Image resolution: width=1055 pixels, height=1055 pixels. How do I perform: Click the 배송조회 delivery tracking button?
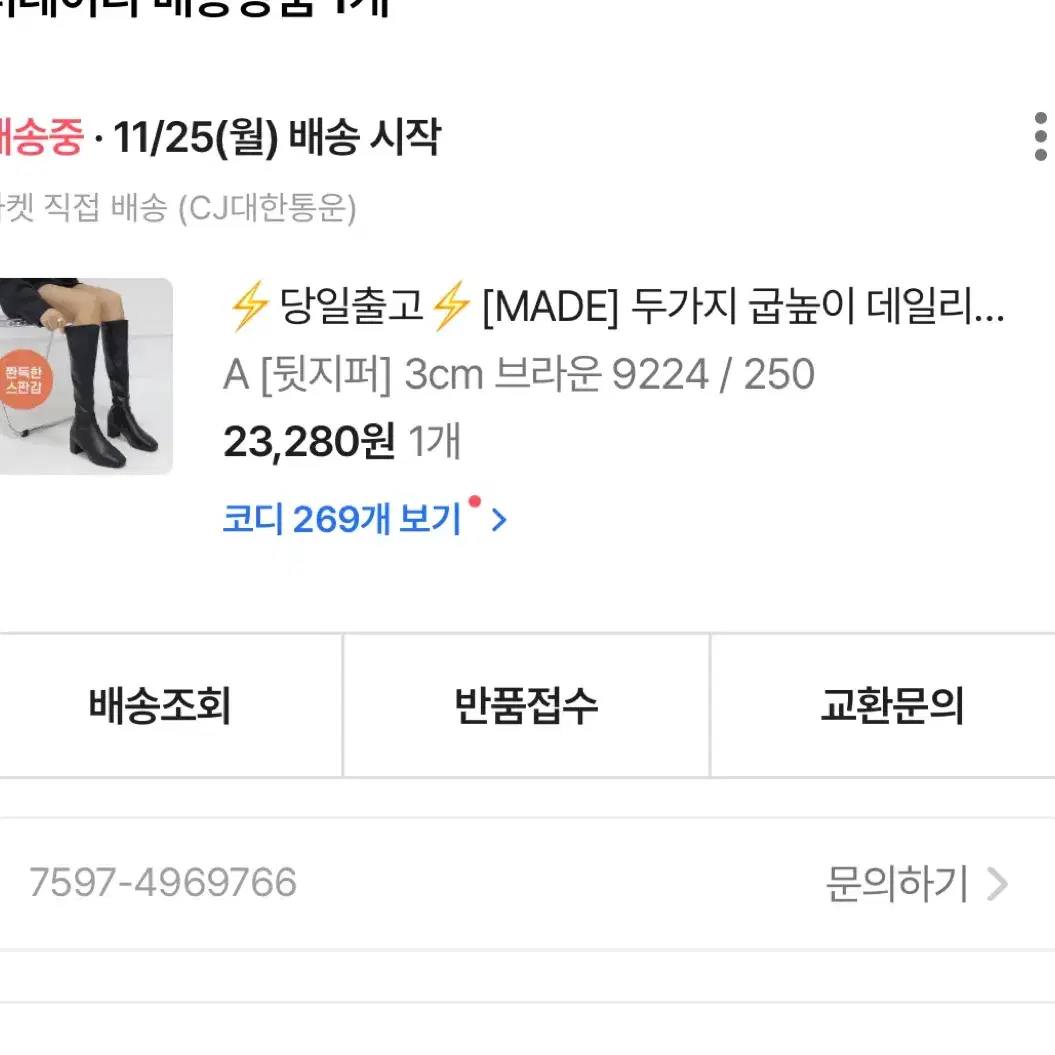(160, 706)
